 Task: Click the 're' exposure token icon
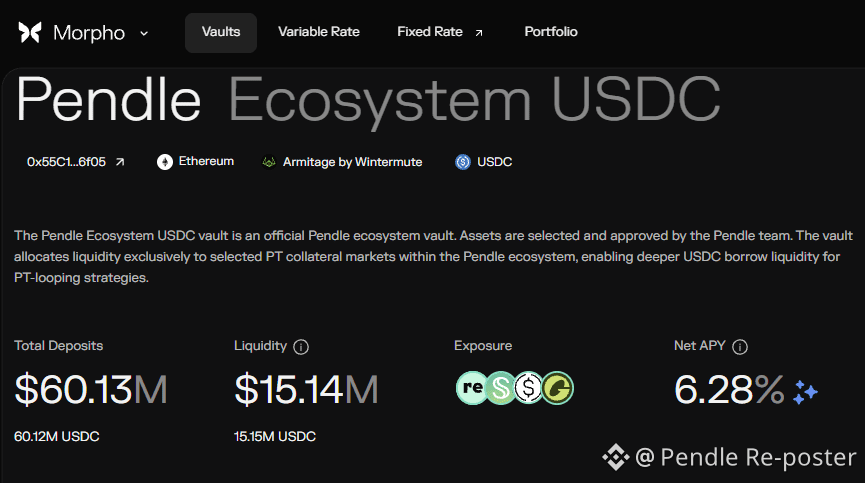pyautogui.click(x=472, y=388)
